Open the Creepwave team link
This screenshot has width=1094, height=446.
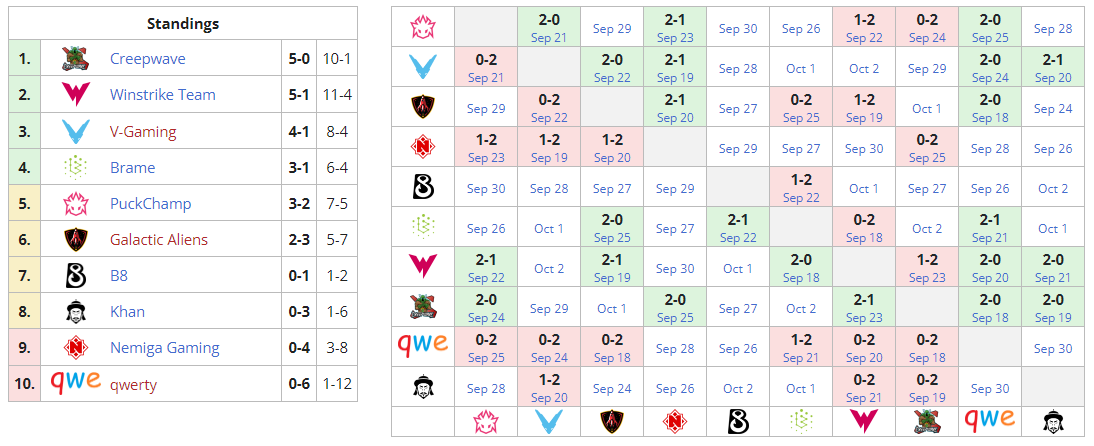point(147,59)
